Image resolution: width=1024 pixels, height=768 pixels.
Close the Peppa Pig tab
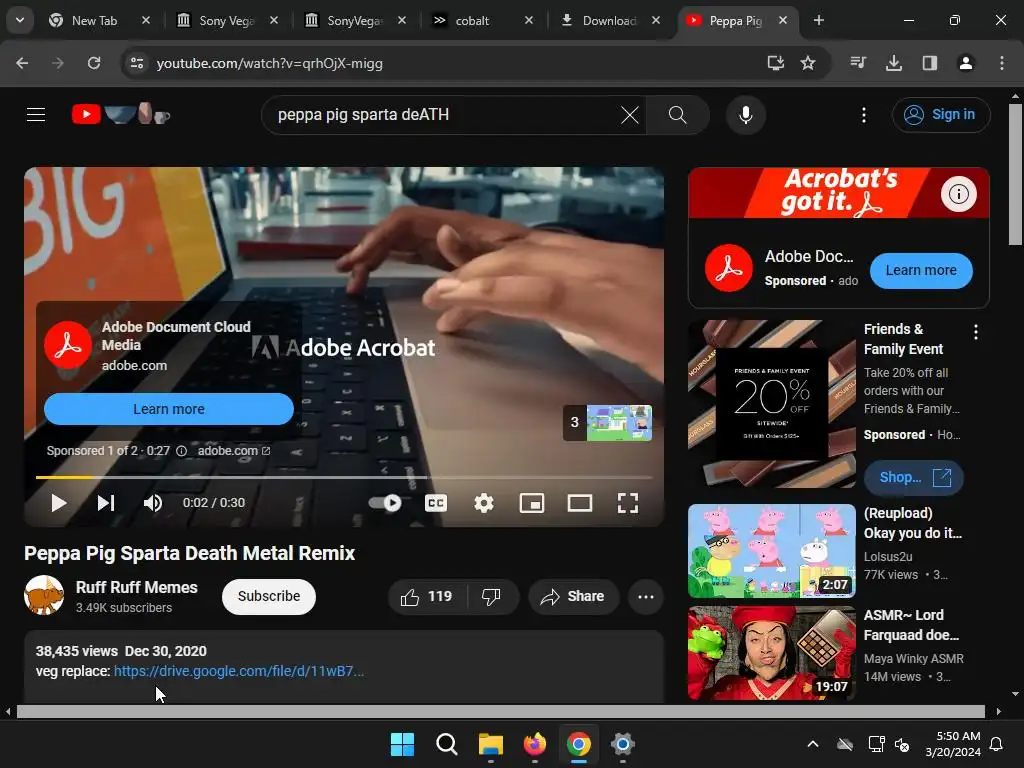[782, 21]
